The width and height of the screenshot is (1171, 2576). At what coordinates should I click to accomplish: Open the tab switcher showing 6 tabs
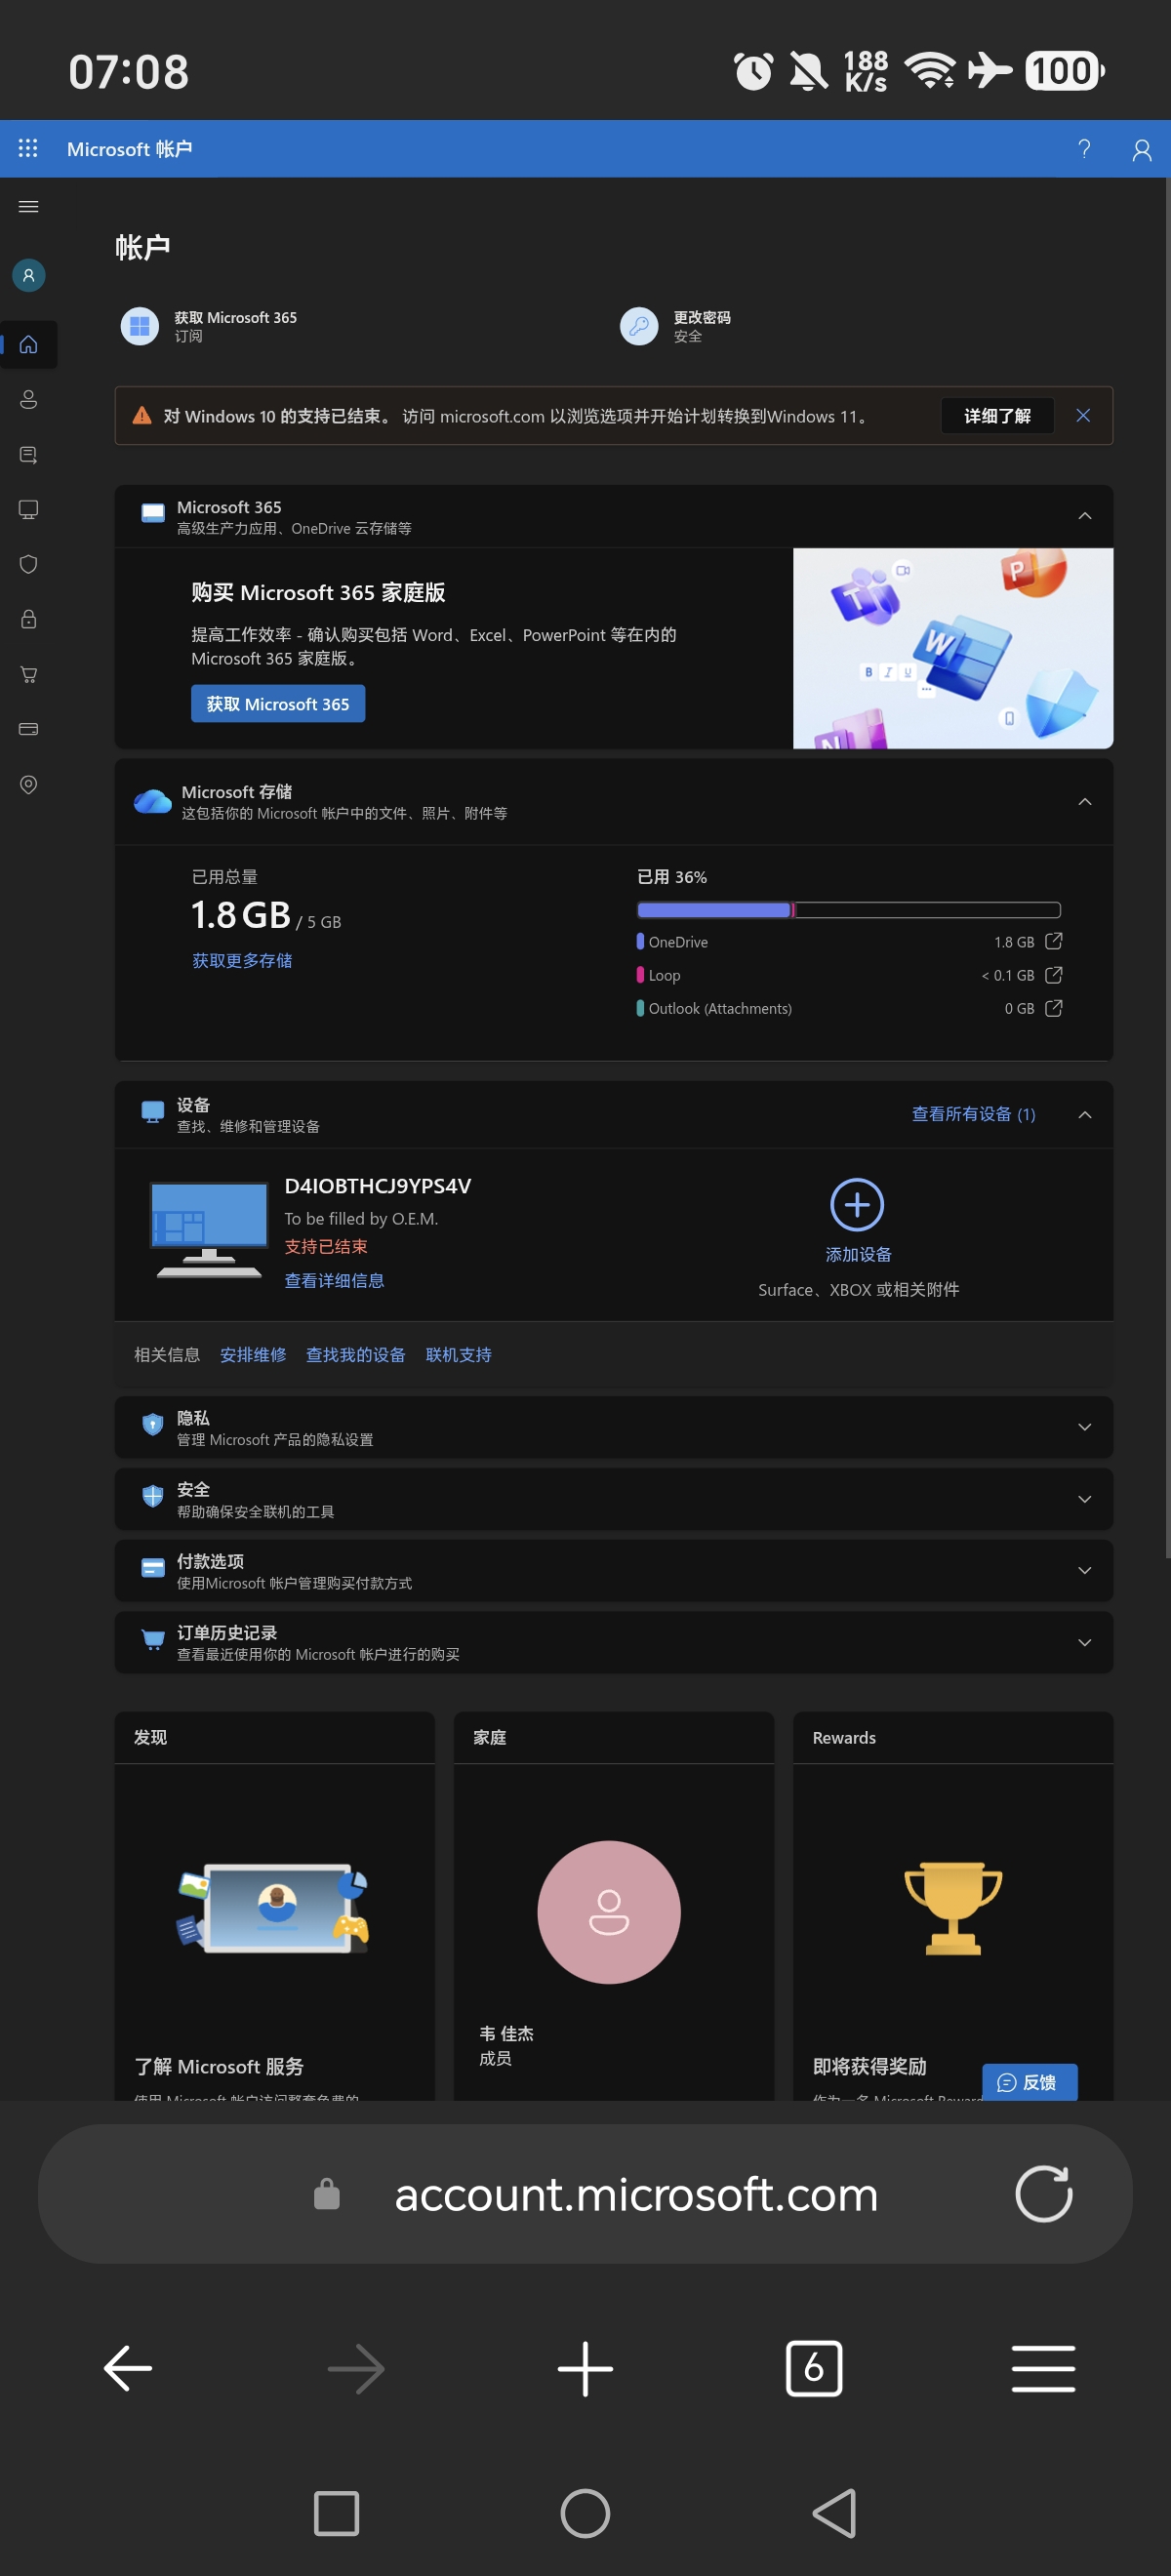click(x=814, y=2367)
